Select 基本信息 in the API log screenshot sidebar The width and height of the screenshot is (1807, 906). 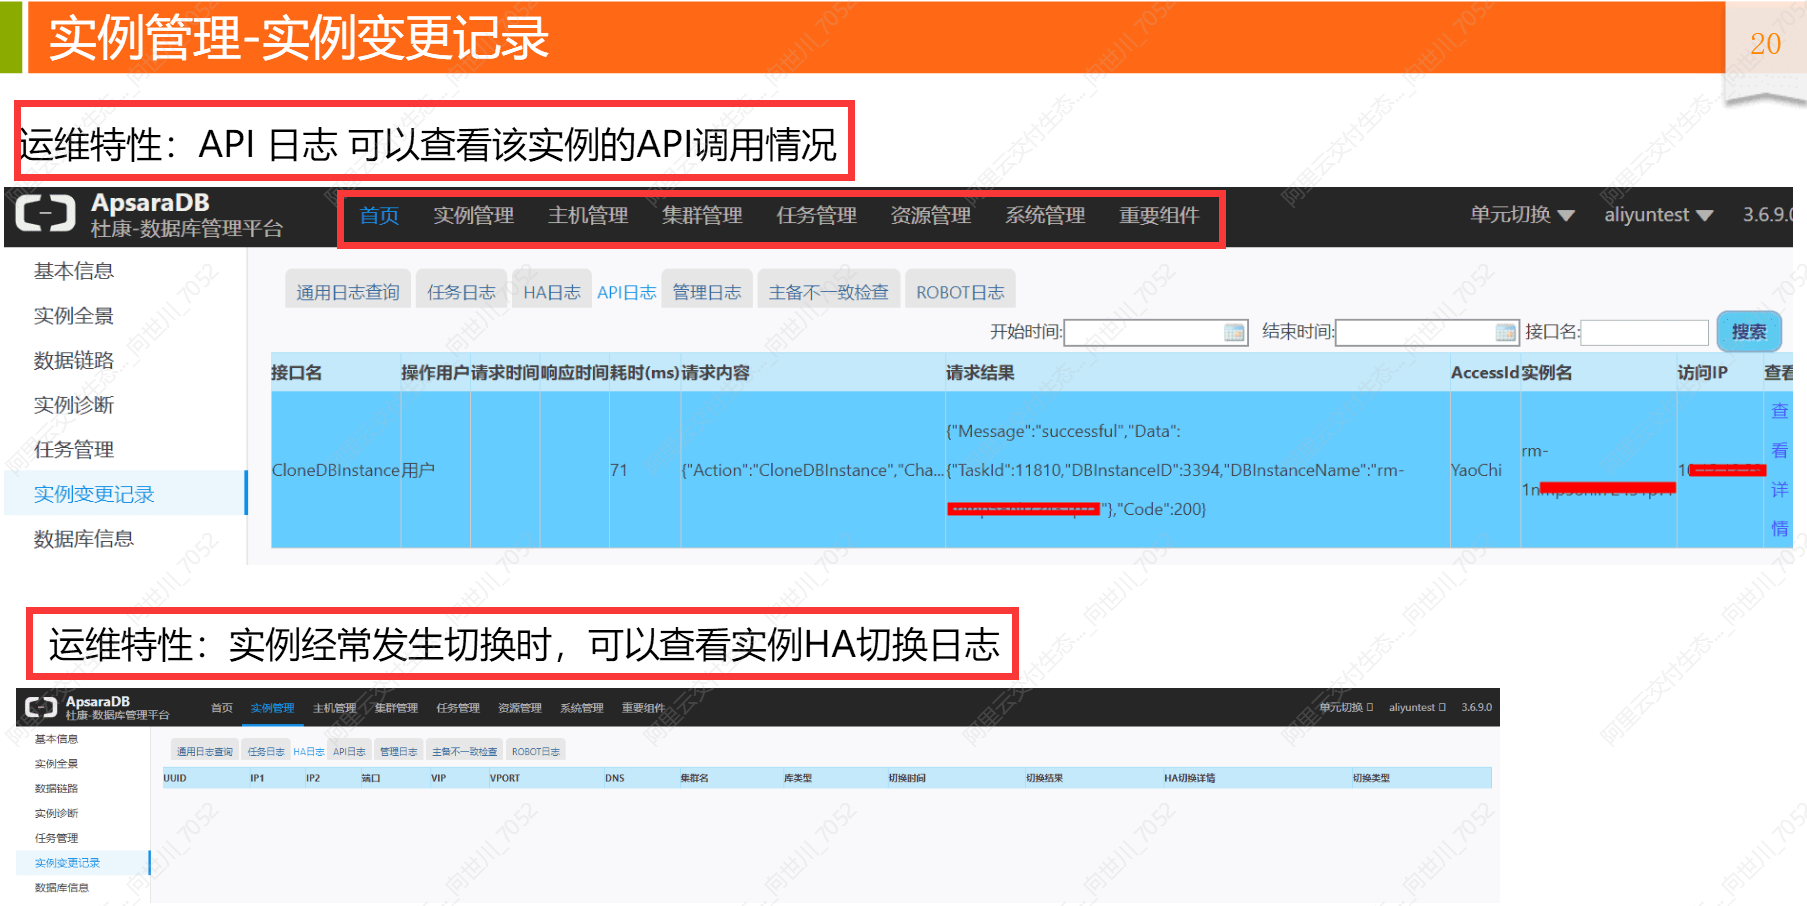tap(74, 270)
